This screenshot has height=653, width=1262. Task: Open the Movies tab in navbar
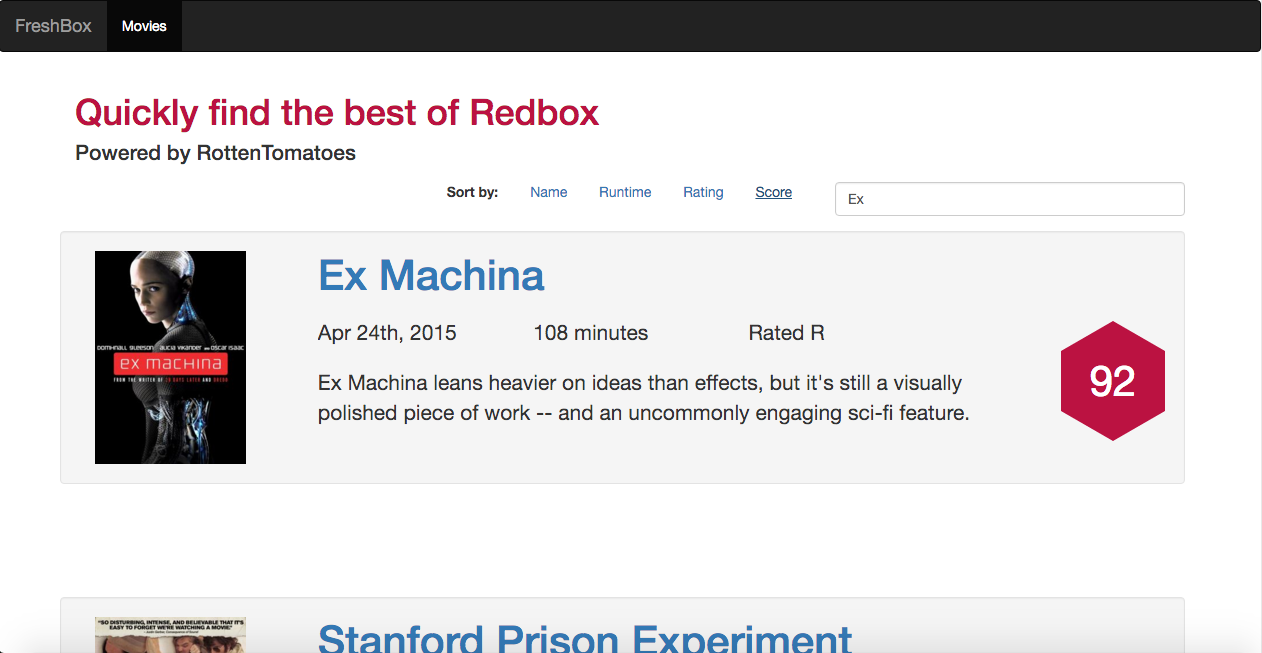(x=144, y=26)
